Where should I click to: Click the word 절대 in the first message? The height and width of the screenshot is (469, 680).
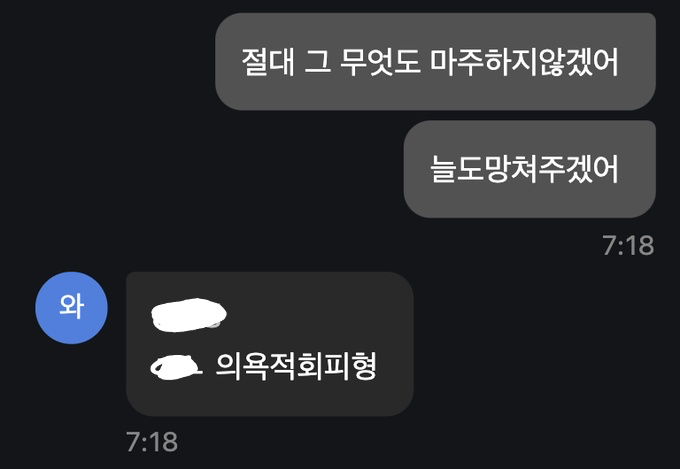[268, 62]
